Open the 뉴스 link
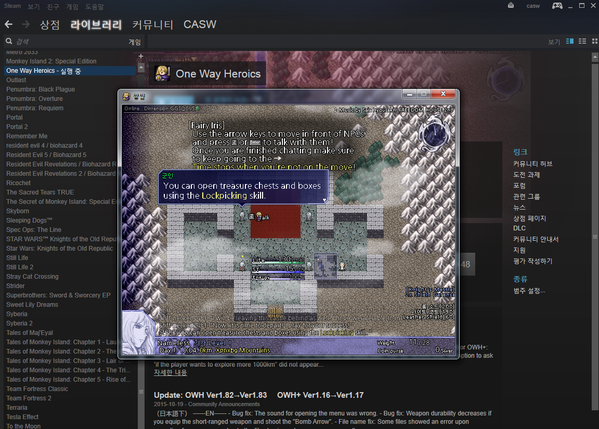599x429 pixels. [519, 208]
